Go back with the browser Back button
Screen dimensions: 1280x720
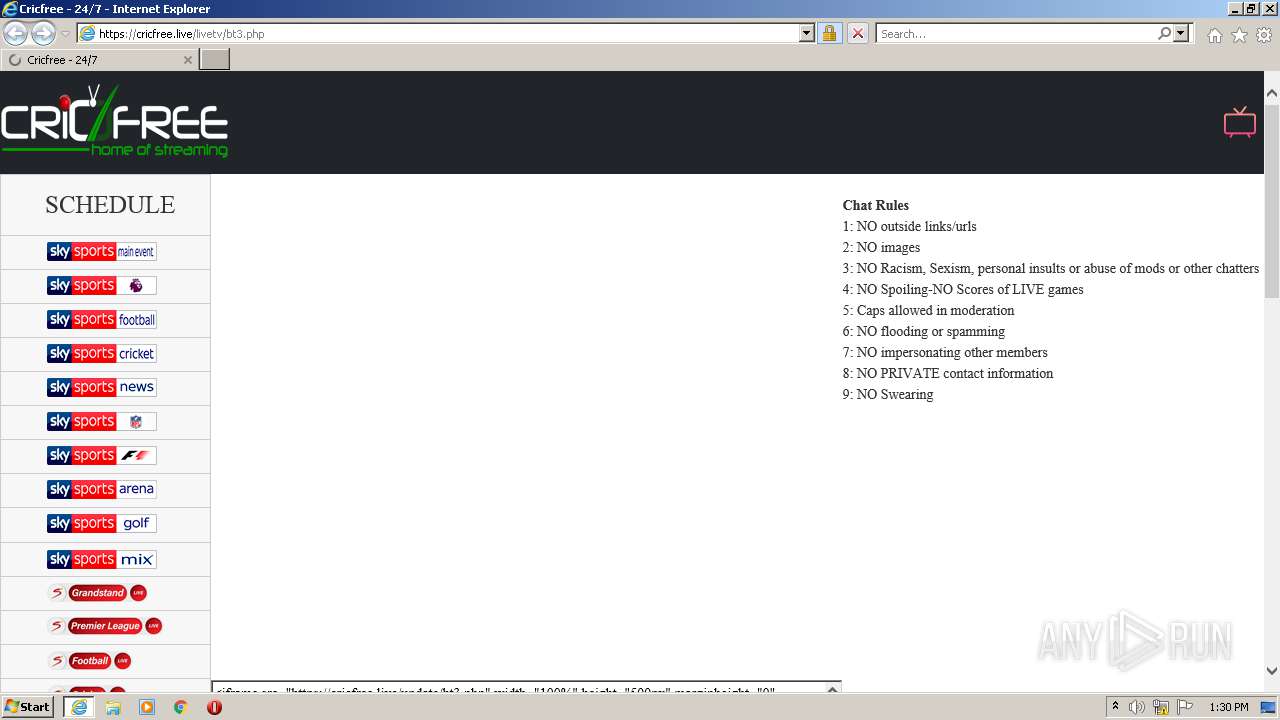pos(16,34)
